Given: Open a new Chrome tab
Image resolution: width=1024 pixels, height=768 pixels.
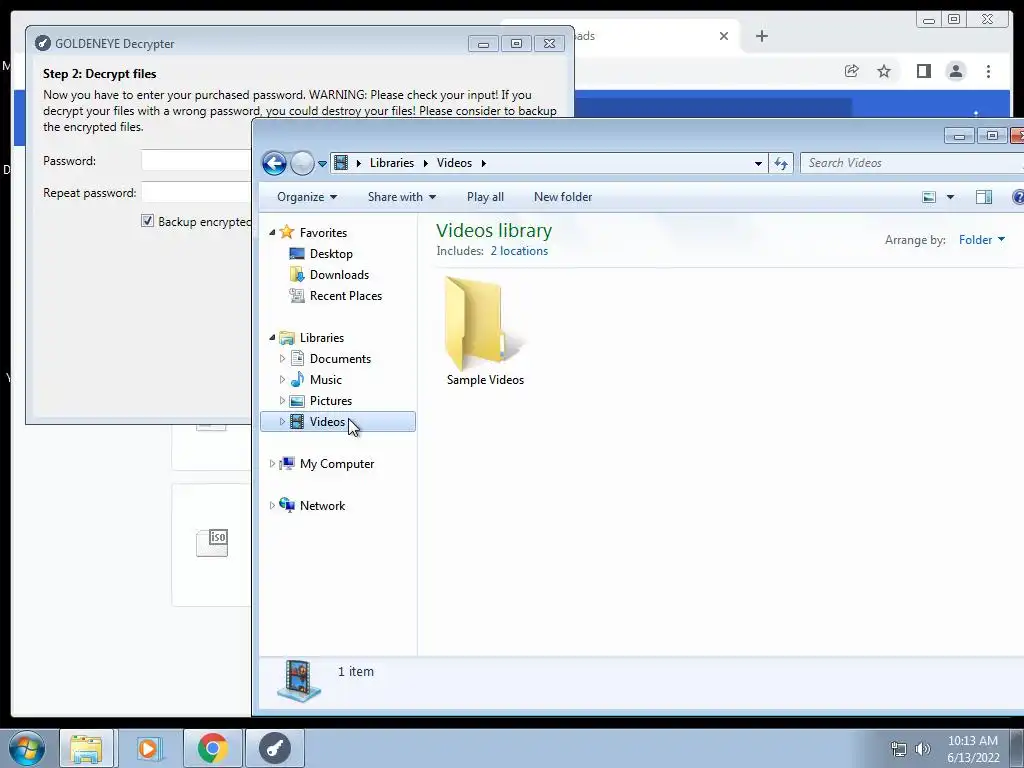Looking at the screenshot, I should click(761, 36).
